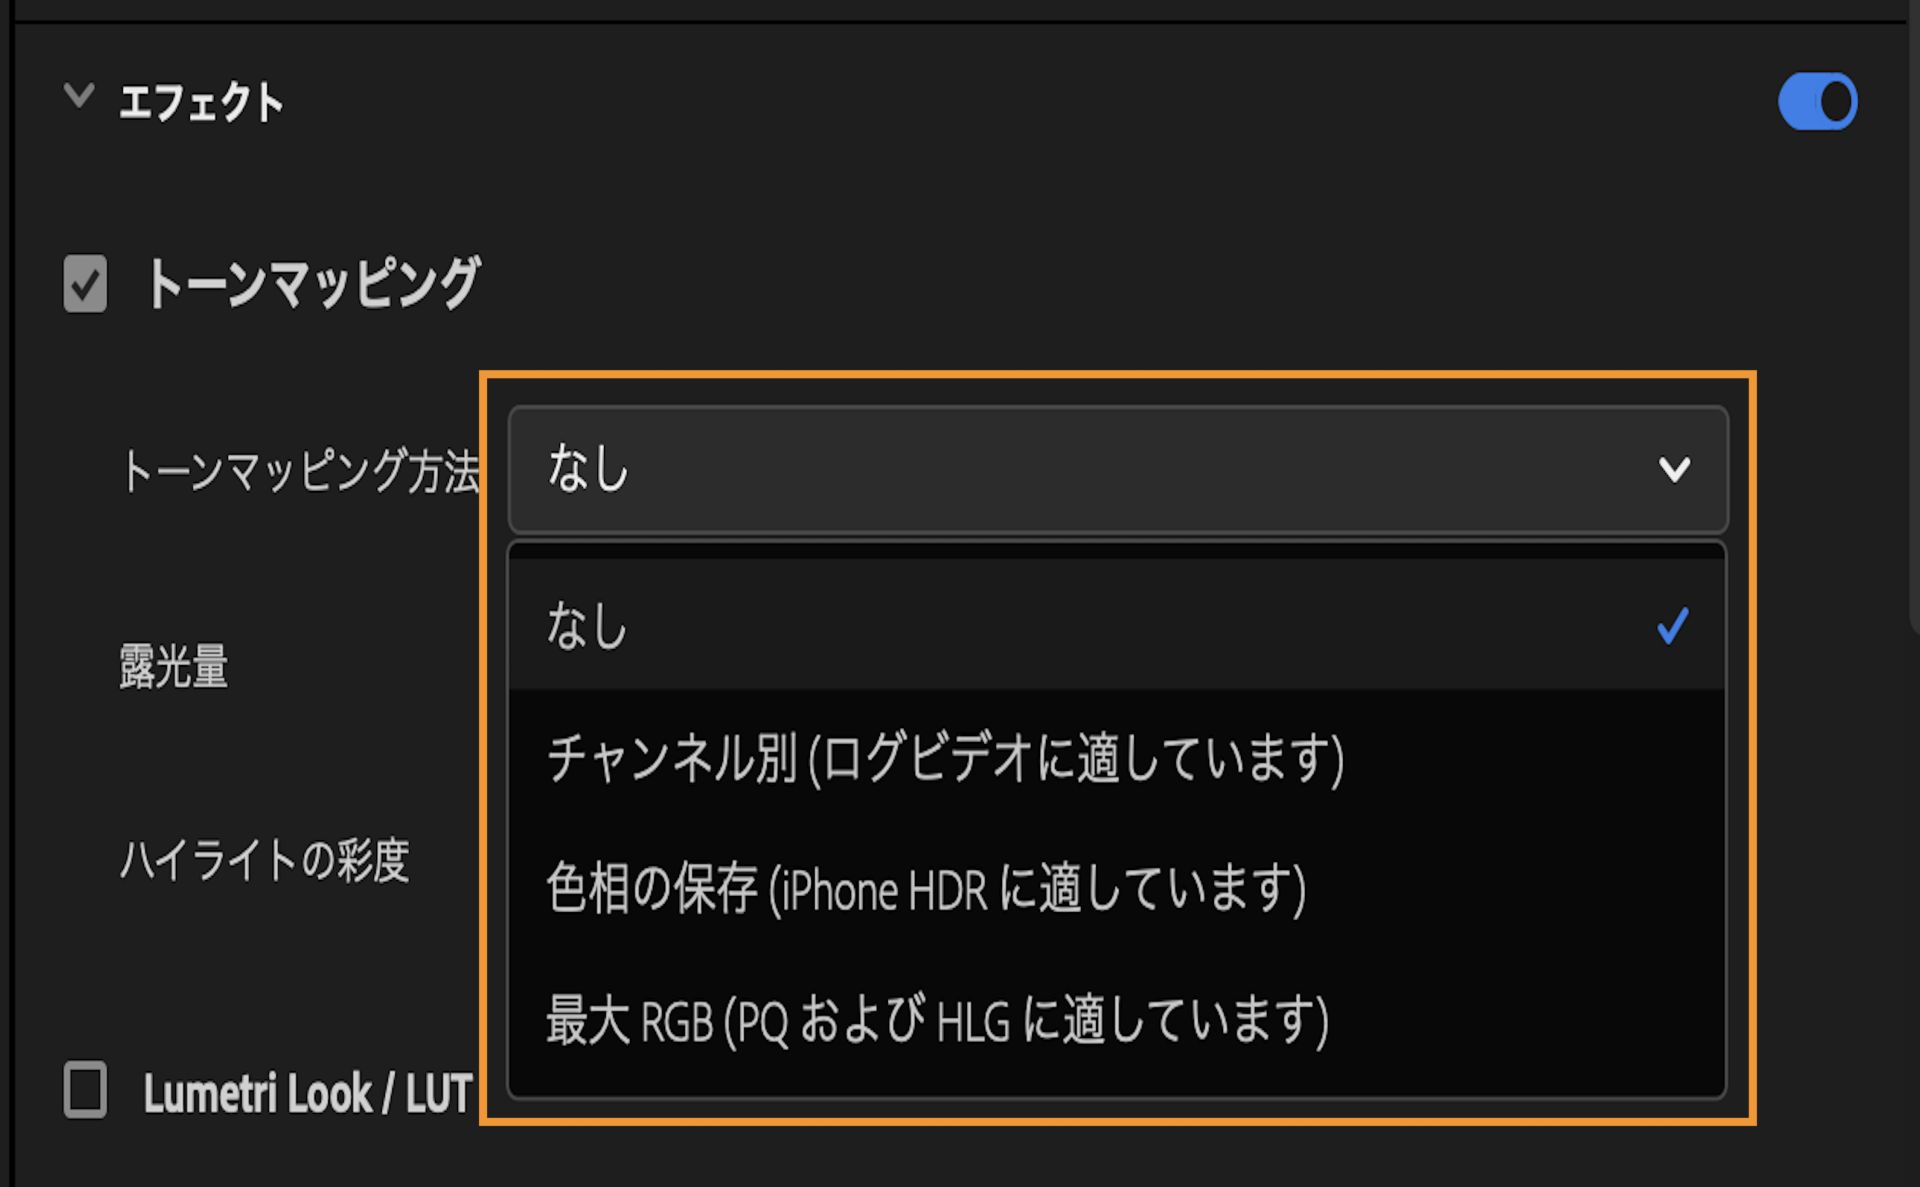Click the circular knob of the toggle switch
Viewport: 1920px width, 1187px height.
[1834, 100]
